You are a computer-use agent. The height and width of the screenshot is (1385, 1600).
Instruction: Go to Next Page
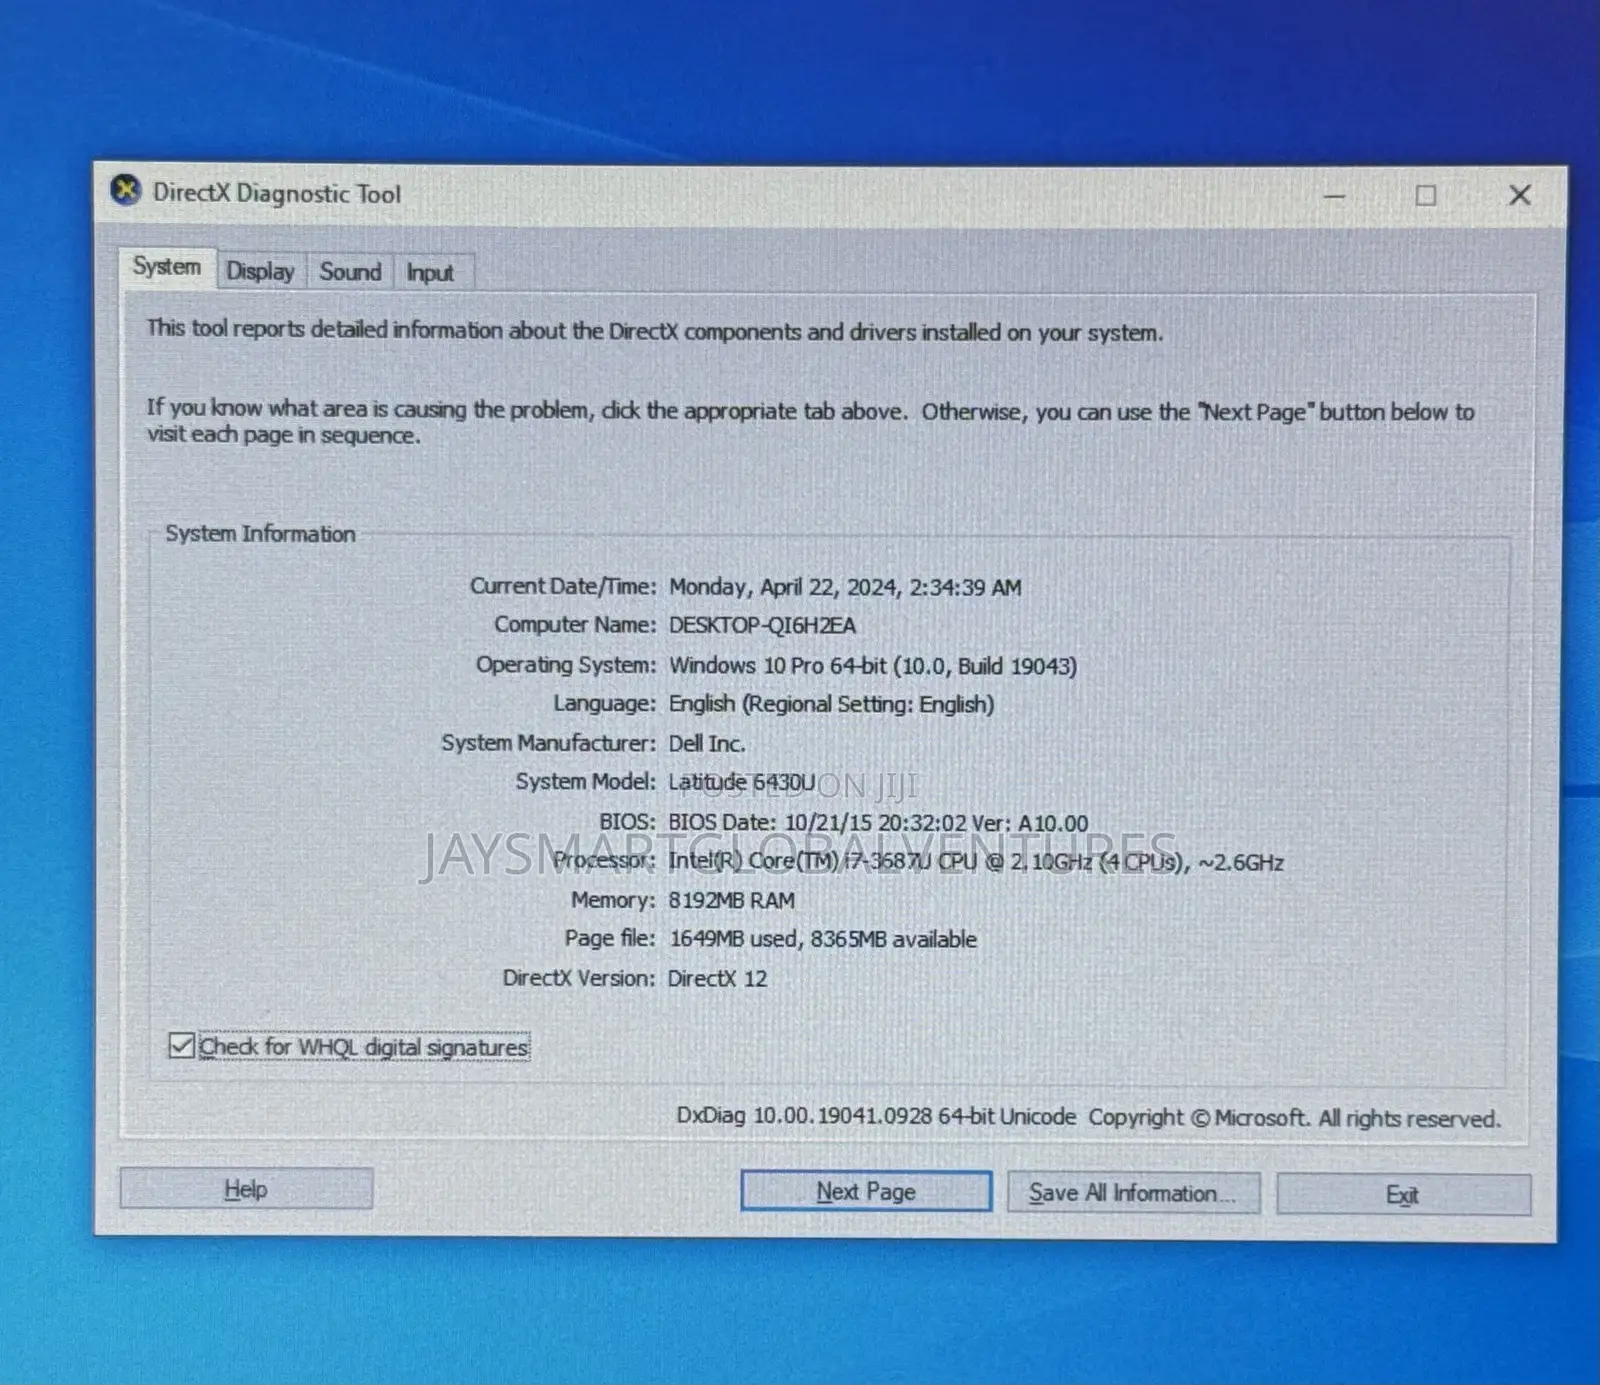tap(866, 1191)
